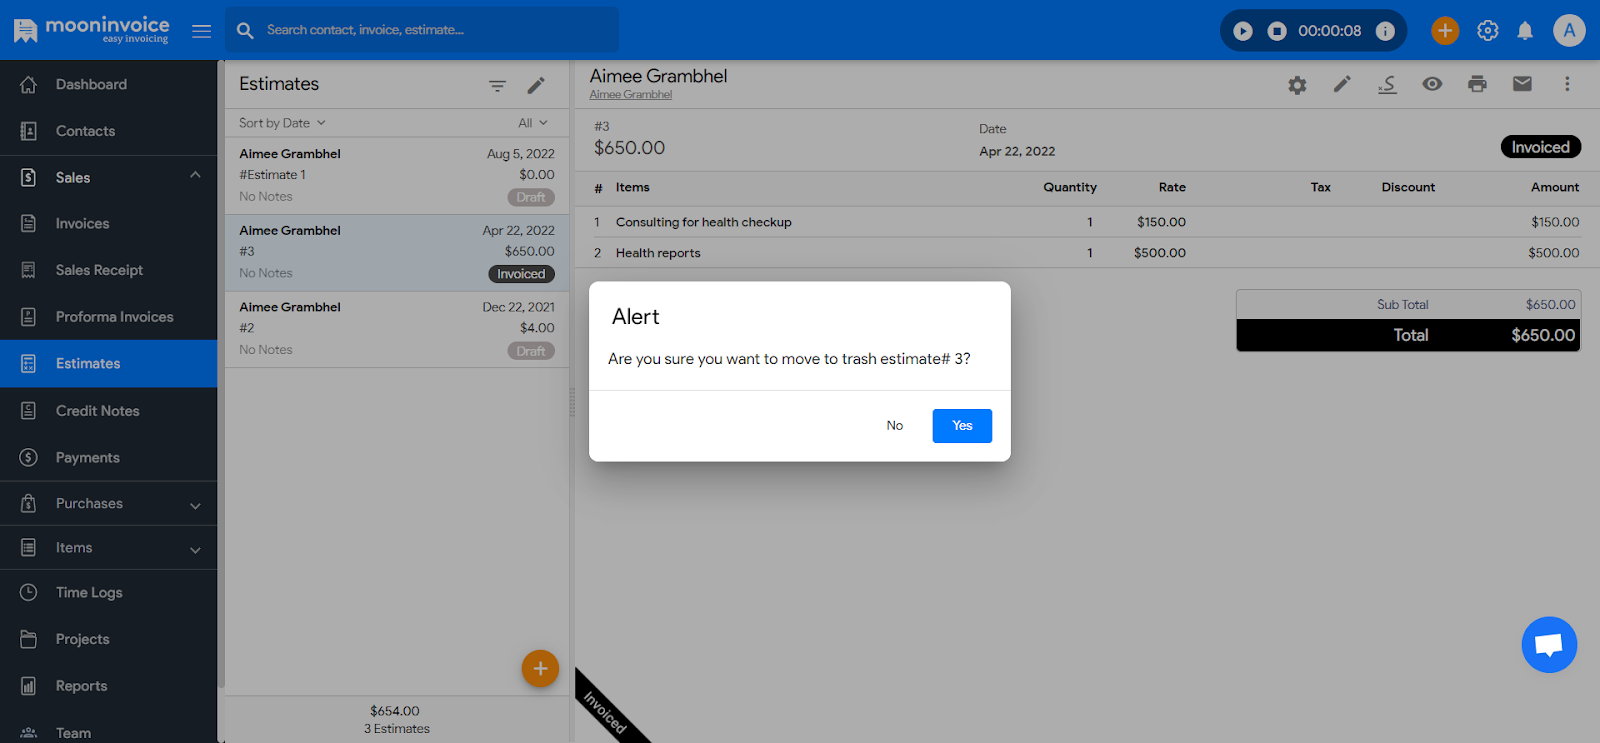Select estimate #3 dated Apr 22, 2022
Image resolution: width=1600 pixels, height=743 pixels.
click(x=397, y=253)
